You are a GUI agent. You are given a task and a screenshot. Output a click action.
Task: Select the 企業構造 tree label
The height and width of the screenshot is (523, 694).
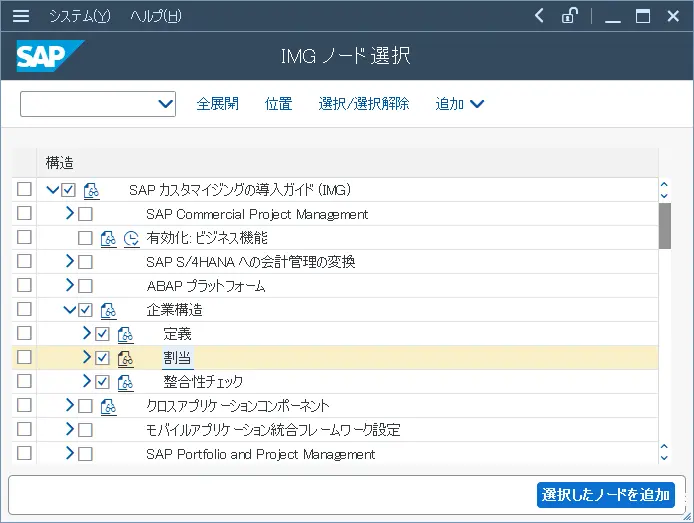(174, 310)
